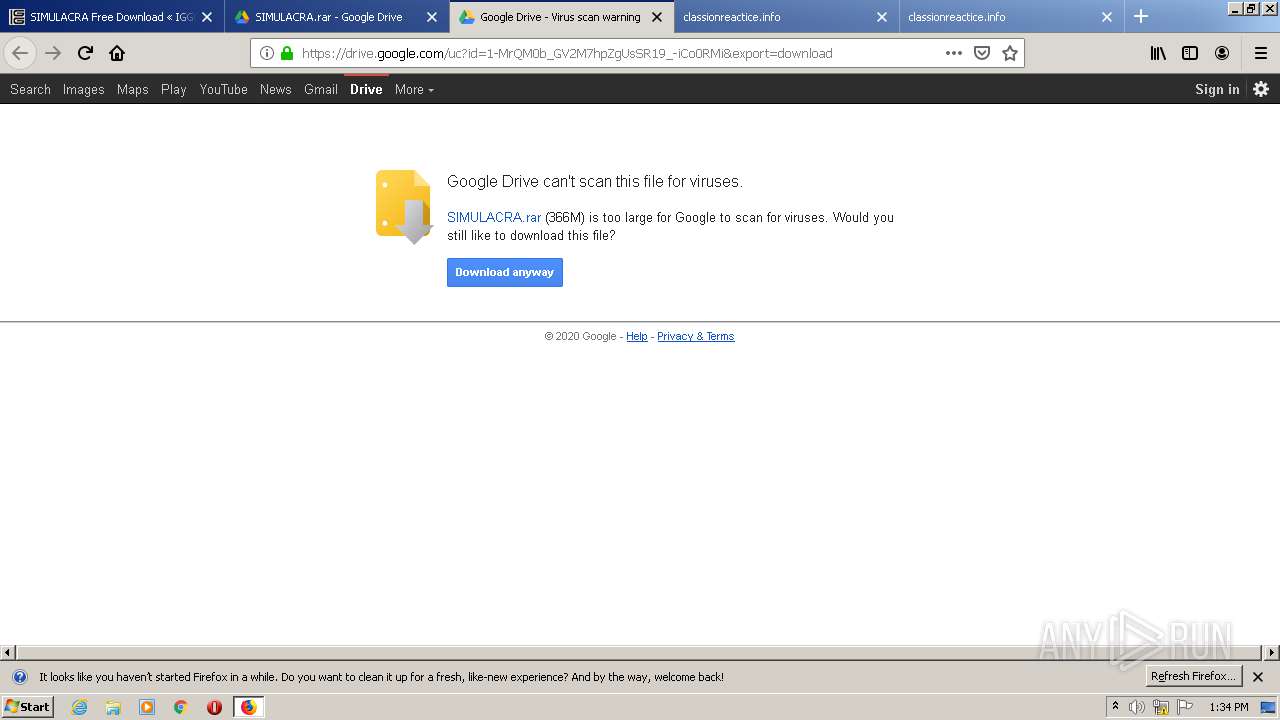The image size is (1280, 720).
Task: Close the SIMULACRA.rar - Google Drive tab
Action: point(432,17)
